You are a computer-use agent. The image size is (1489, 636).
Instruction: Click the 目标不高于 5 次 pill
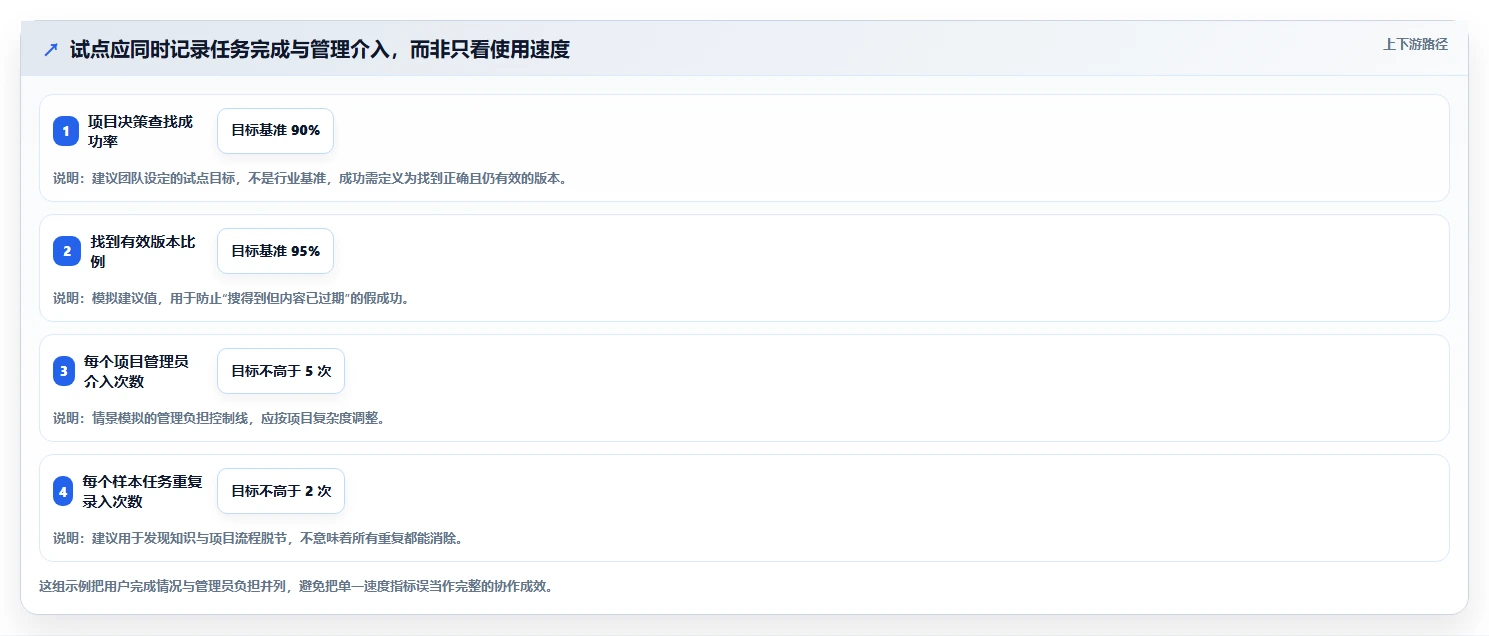coord(281,371)
